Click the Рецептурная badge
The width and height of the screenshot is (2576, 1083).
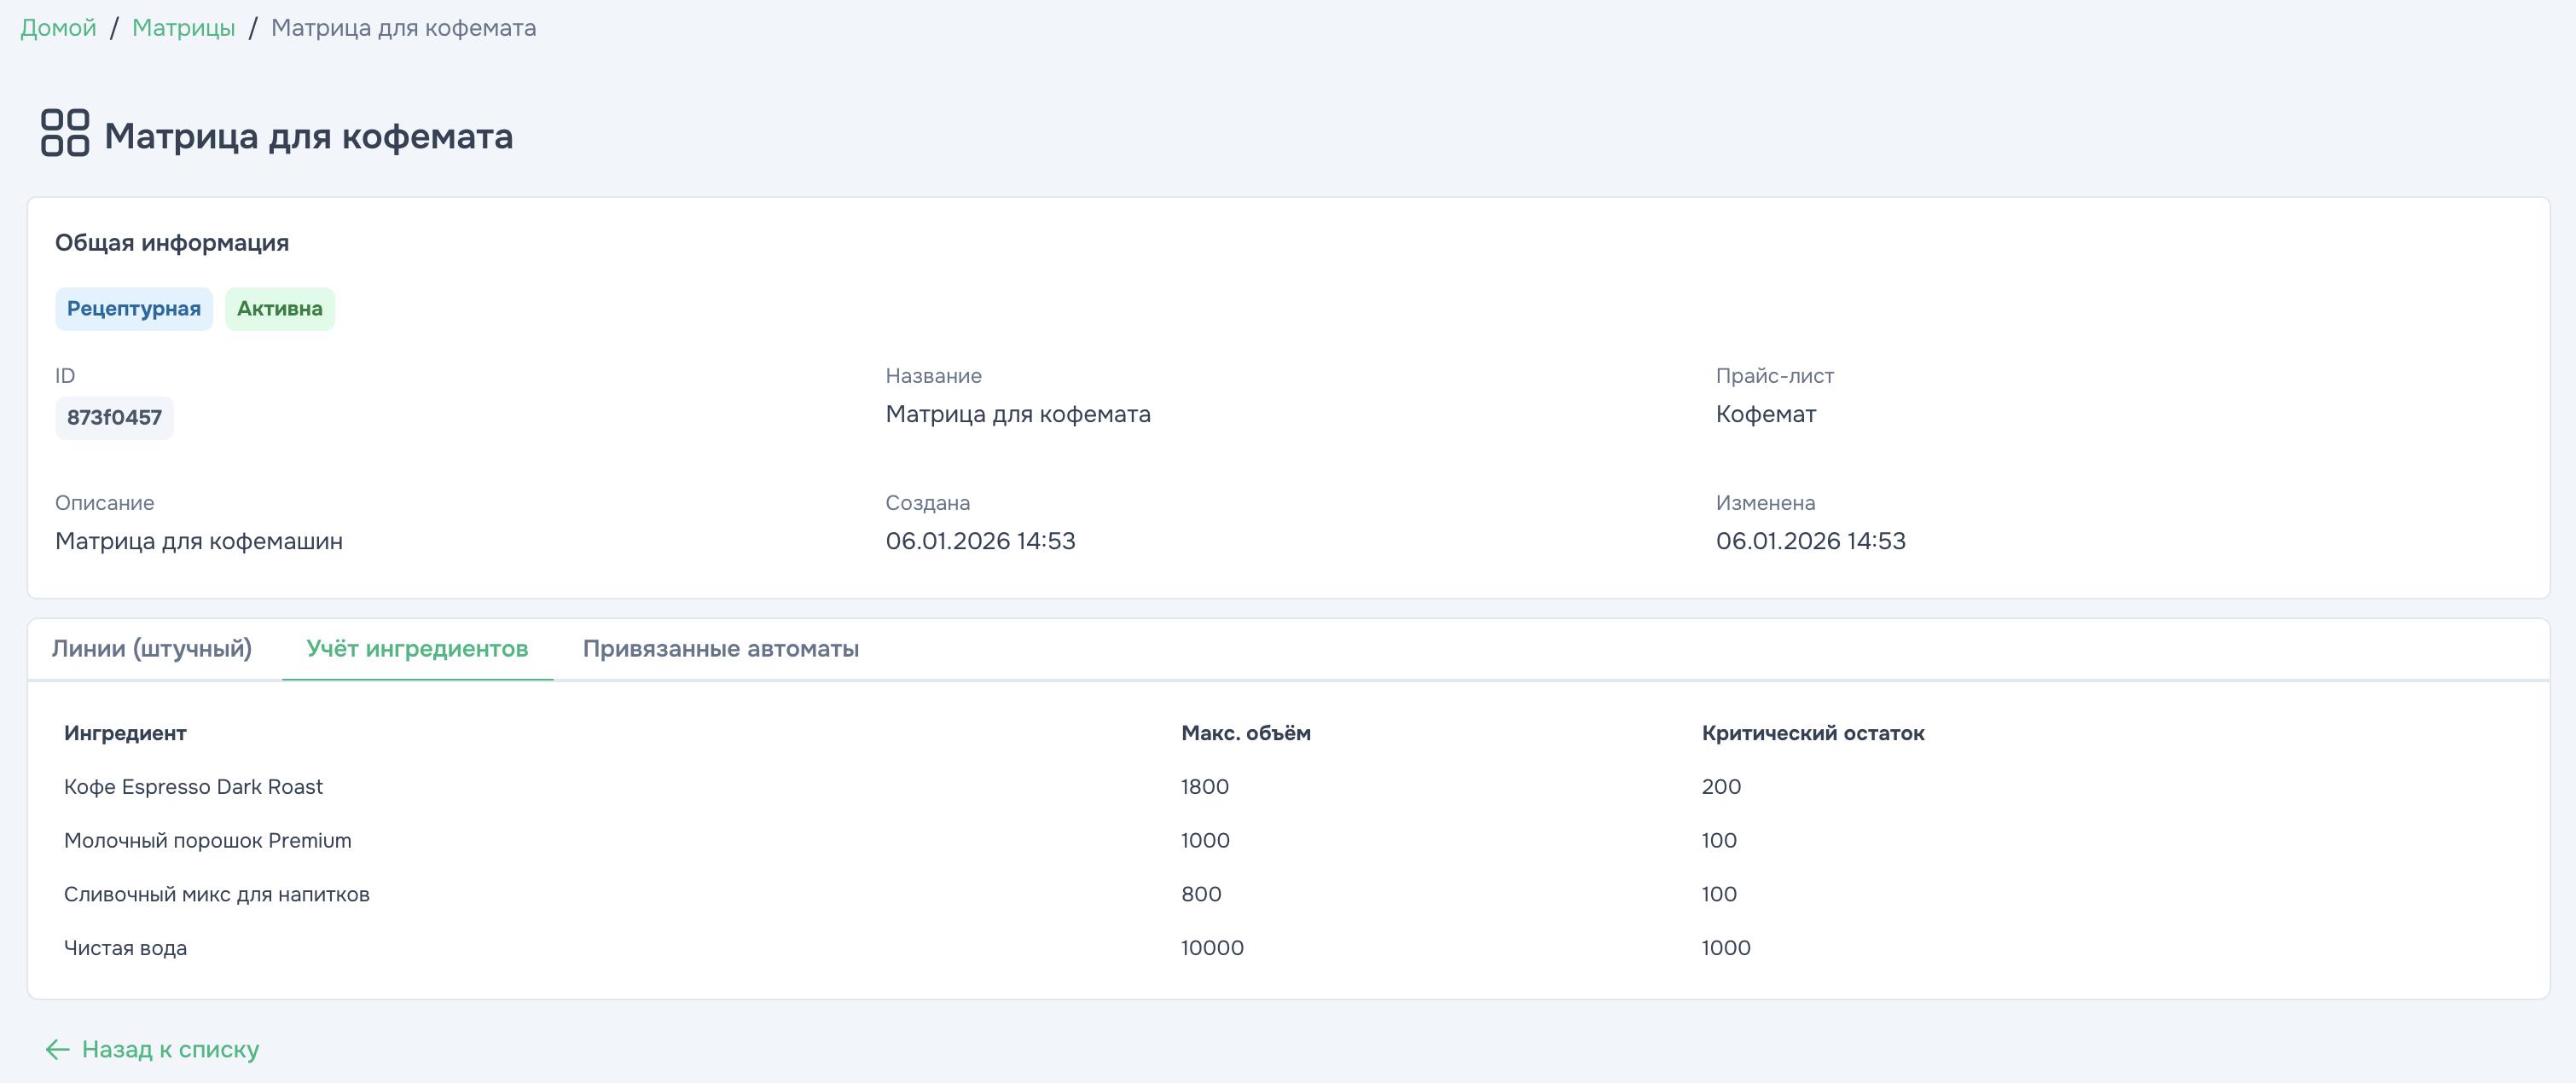point(133,309)
